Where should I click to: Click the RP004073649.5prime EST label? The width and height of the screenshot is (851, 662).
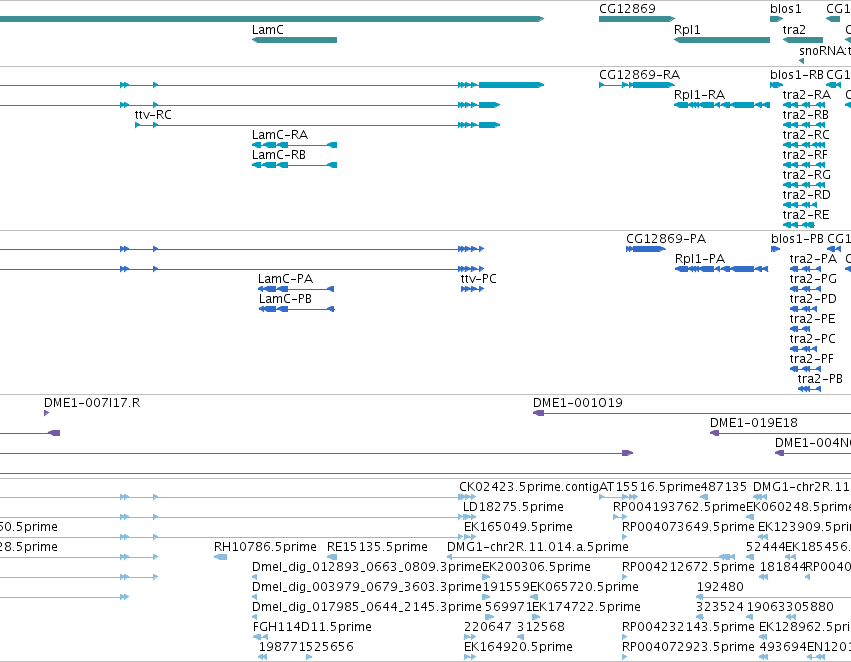tap(688, 527)
